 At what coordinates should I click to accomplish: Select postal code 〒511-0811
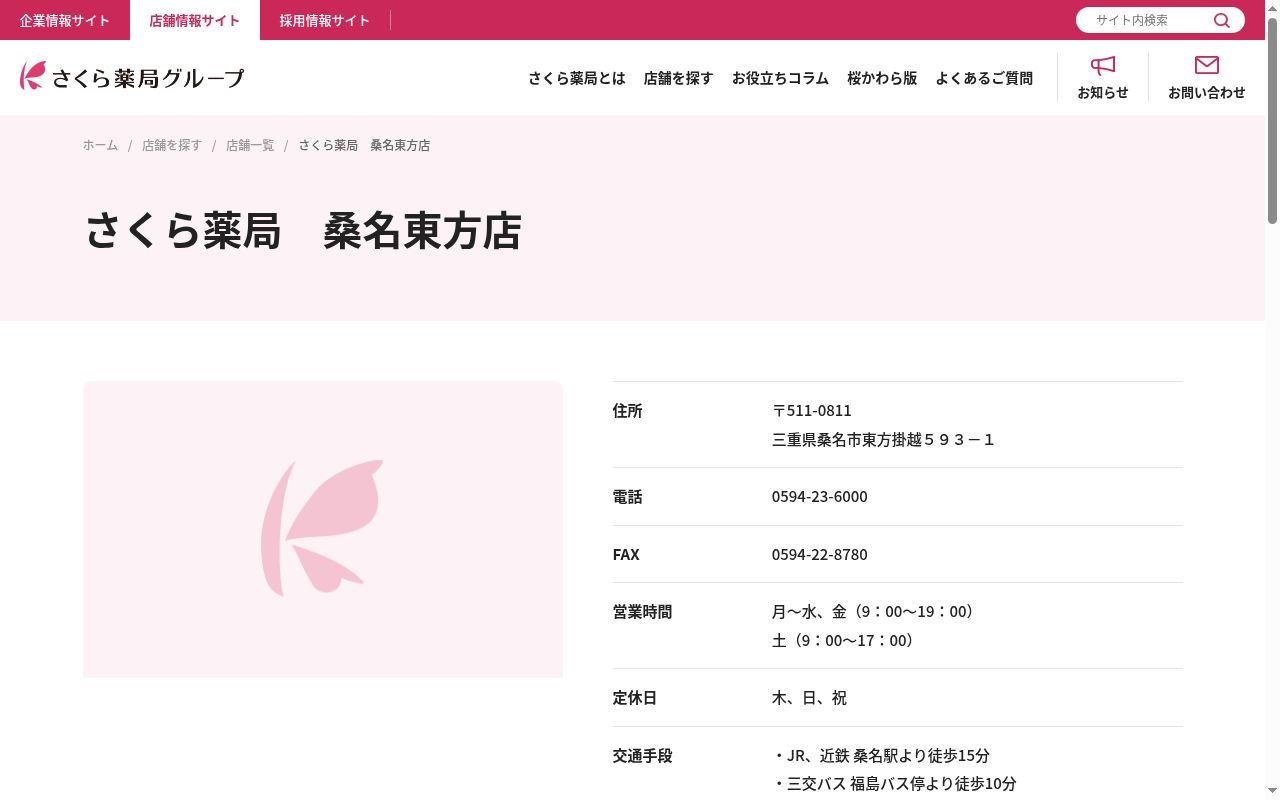tap(812, 411)
